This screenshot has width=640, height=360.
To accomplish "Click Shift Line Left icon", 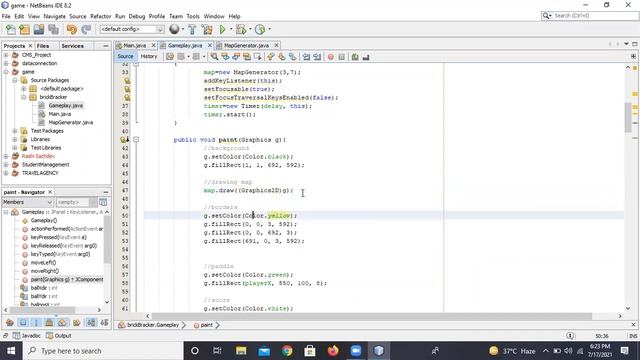I will 306,57.
